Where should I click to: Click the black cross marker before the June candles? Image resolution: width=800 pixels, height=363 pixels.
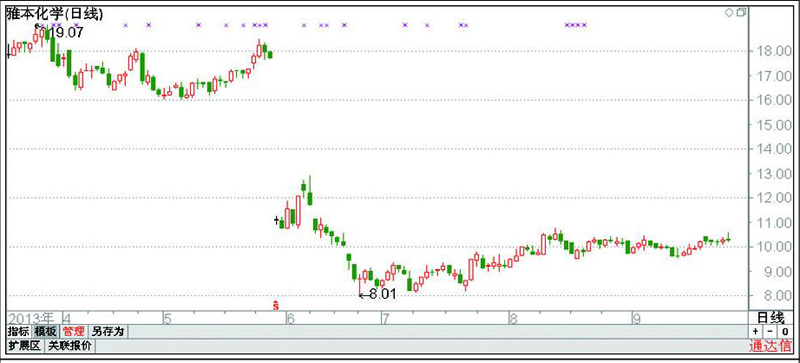point(276,220)
